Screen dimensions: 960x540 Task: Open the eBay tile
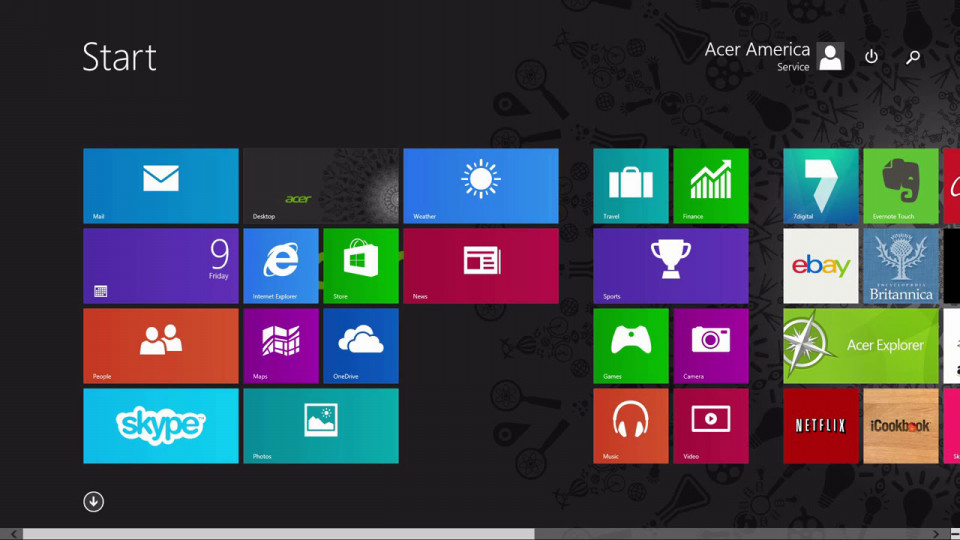click(821, 266)
